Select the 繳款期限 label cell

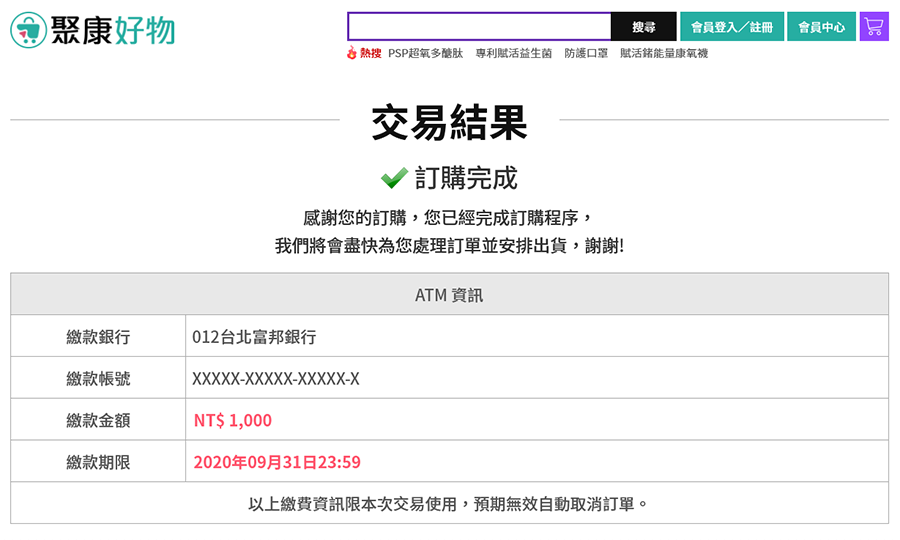(x=98, y=462)
